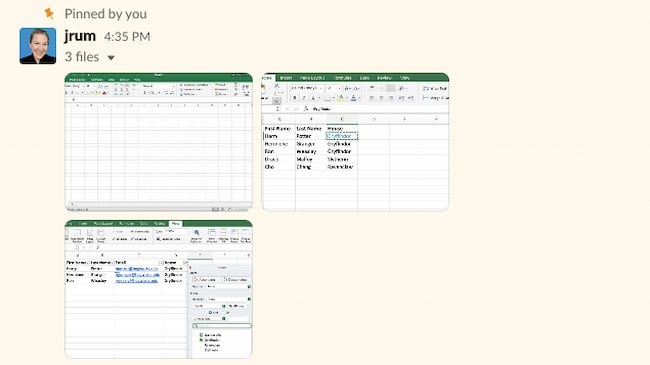This screenshot has width=650, height=365.
Task: Open jrum's profile avatar photo
Action: click(x=38, y=46)
